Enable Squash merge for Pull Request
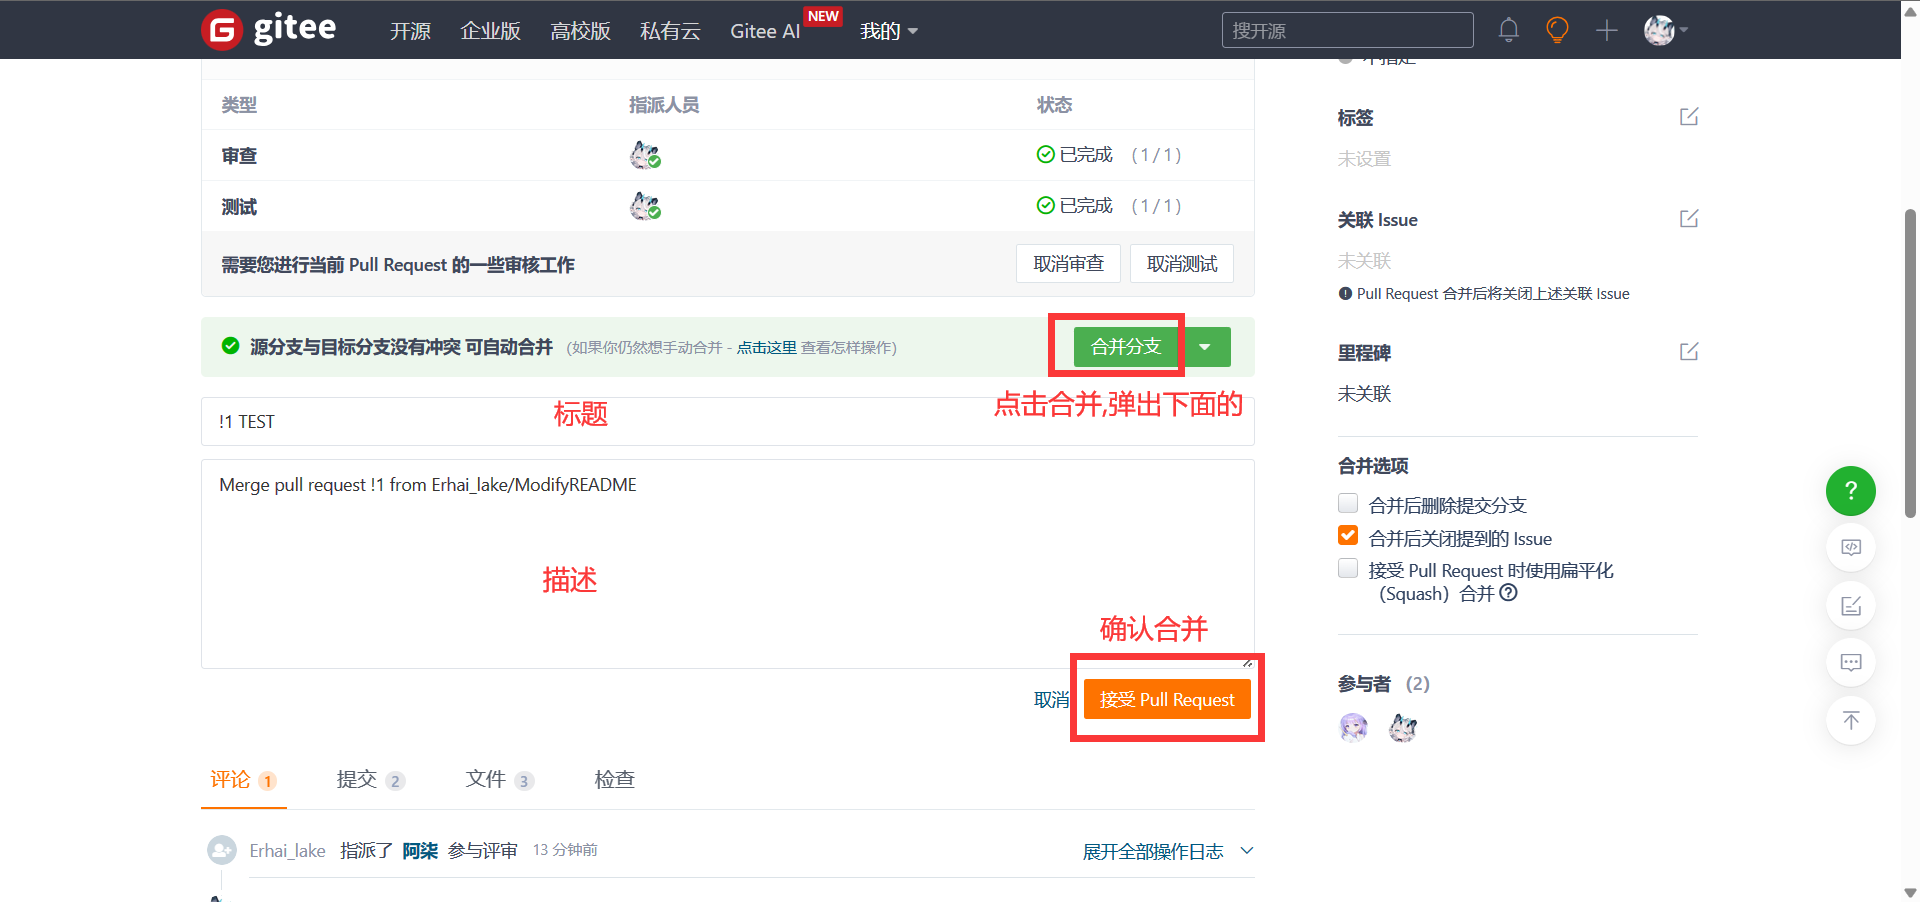 pyautogui.click(x=1348, y=569)
